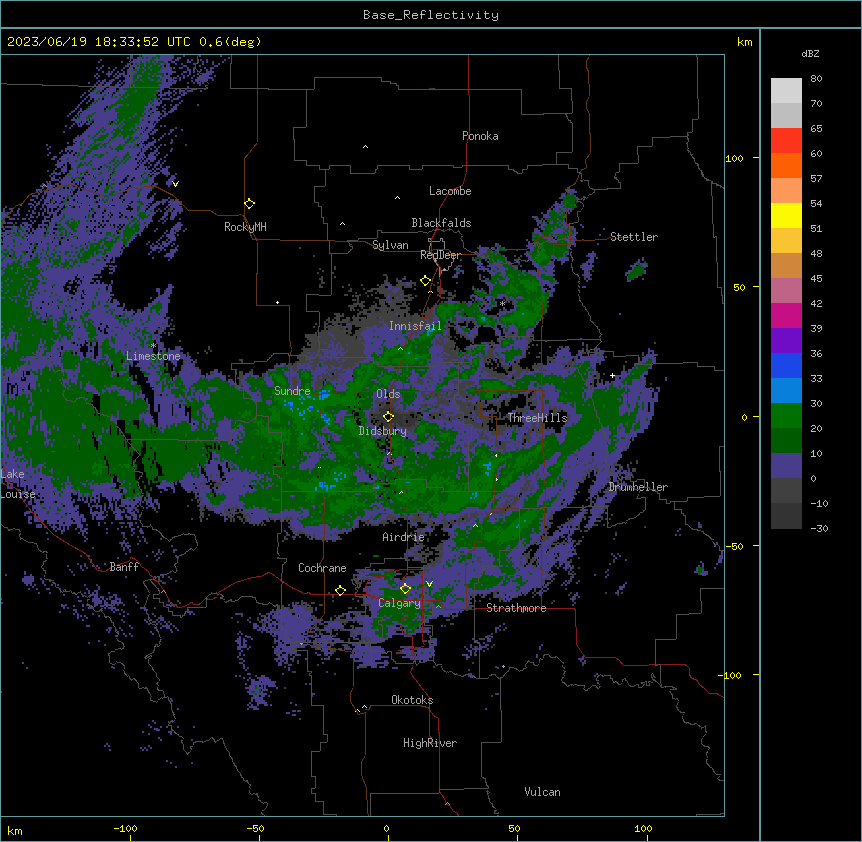Click the Ponoka city label
This screenshot has height=842, width=862.
480,136
